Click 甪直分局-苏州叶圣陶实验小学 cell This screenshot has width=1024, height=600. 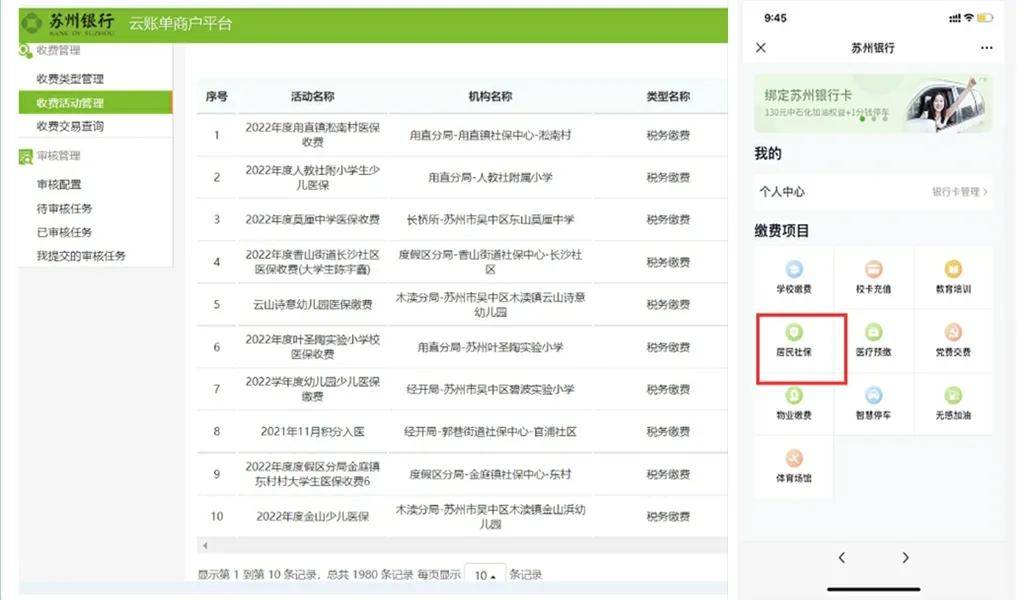[490, 347]
